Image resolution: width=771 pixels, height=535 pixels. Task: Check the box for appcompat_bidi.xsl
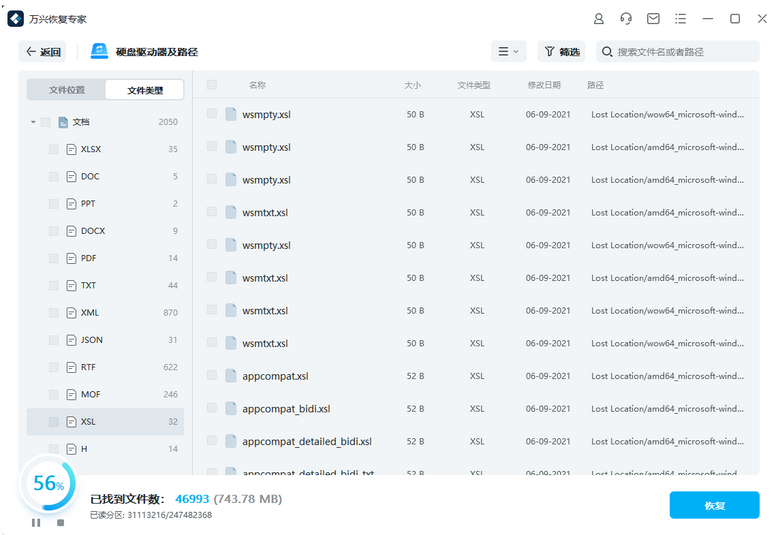(x=212, y=408)
